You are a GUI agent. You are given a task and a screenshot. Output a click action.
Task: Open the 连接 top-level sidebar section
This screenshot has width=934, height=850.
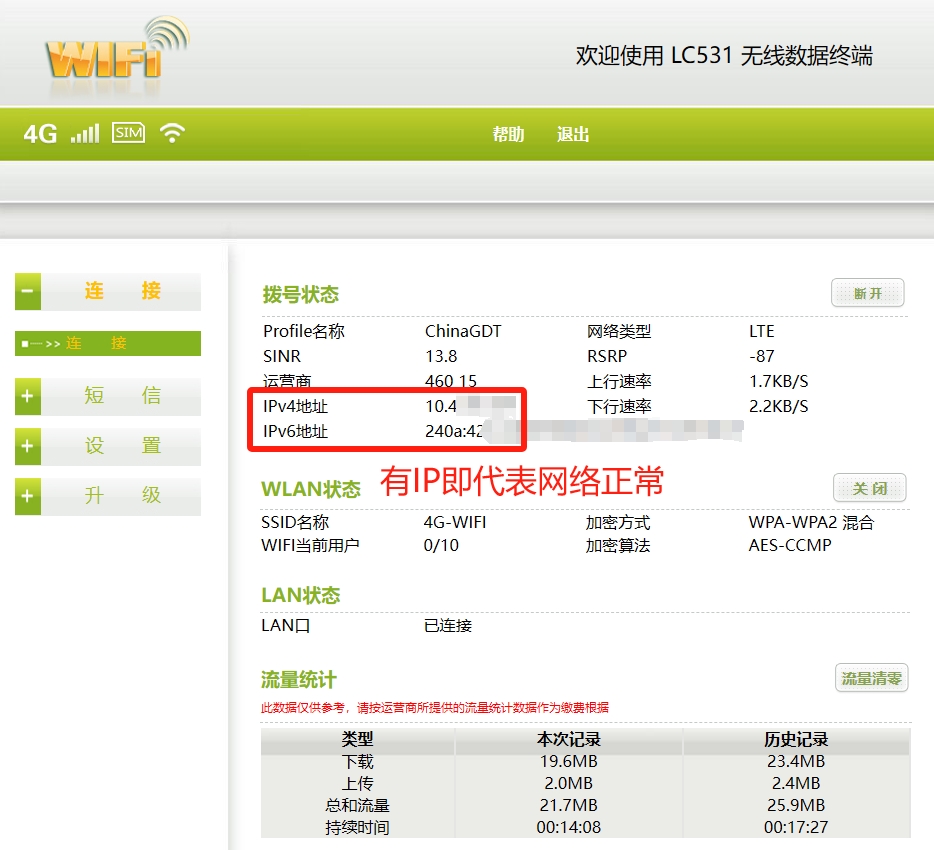pos(122,291)
